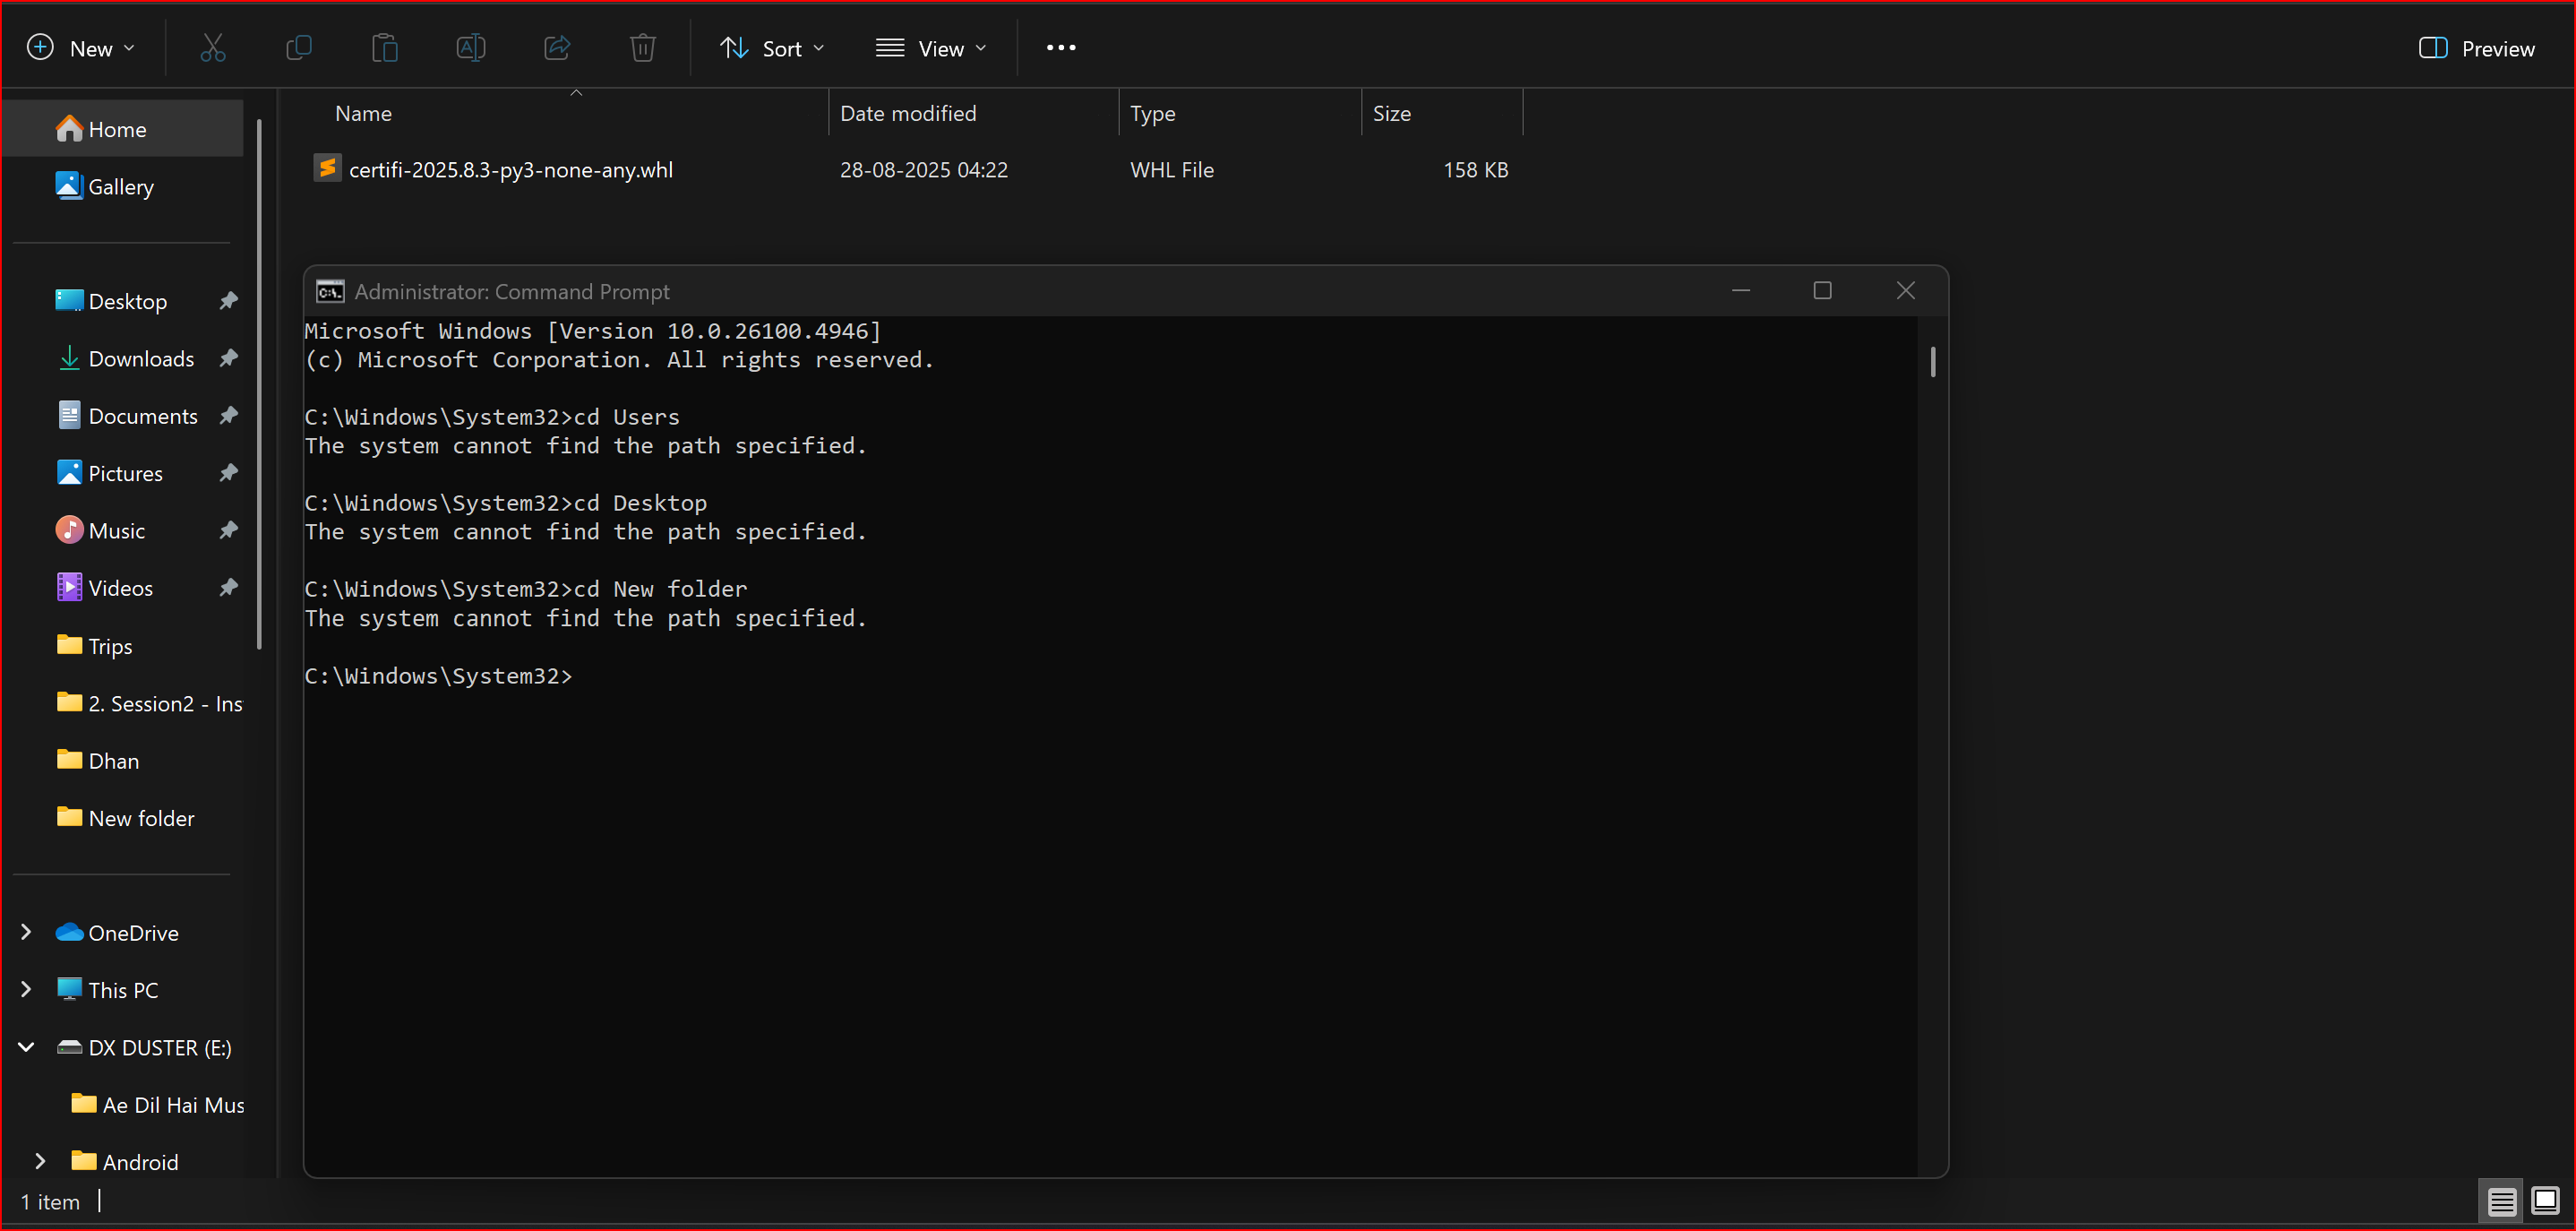This screenshot has height=1231, width=2576.
Task: Expand the Android folder node
Action: pos(41,1161)
